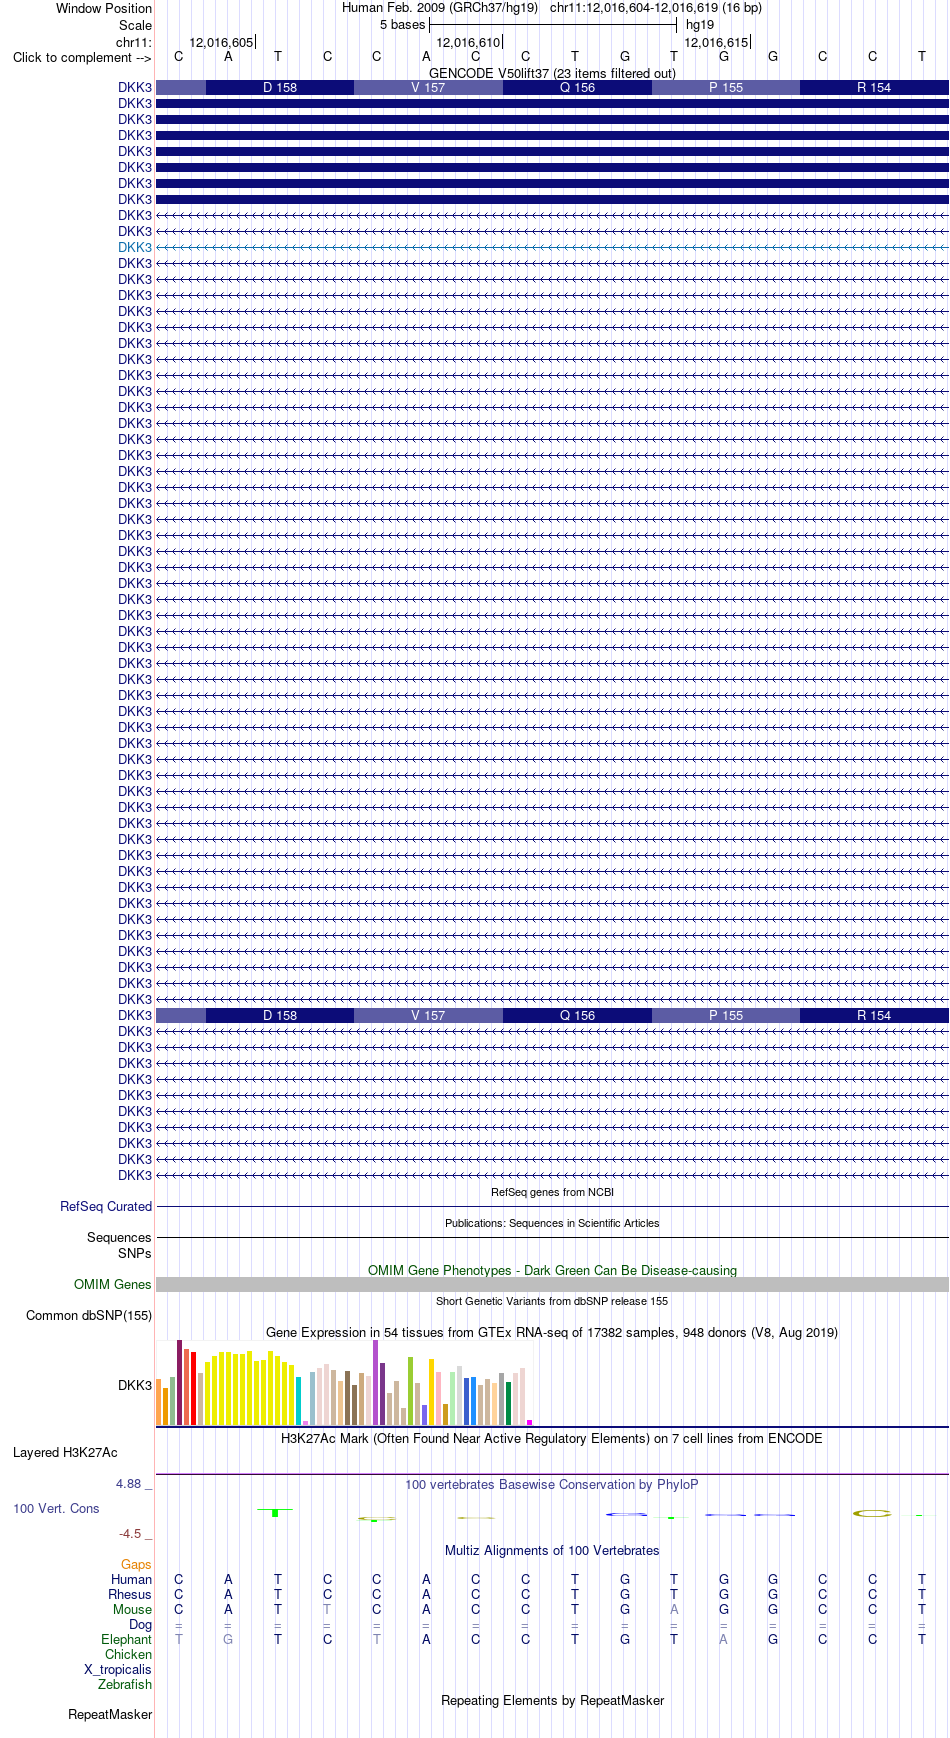950x1738 pixels.
Task: Select the light-blue highlighted DKK3 transcript label
Action: tap(135, 247)
